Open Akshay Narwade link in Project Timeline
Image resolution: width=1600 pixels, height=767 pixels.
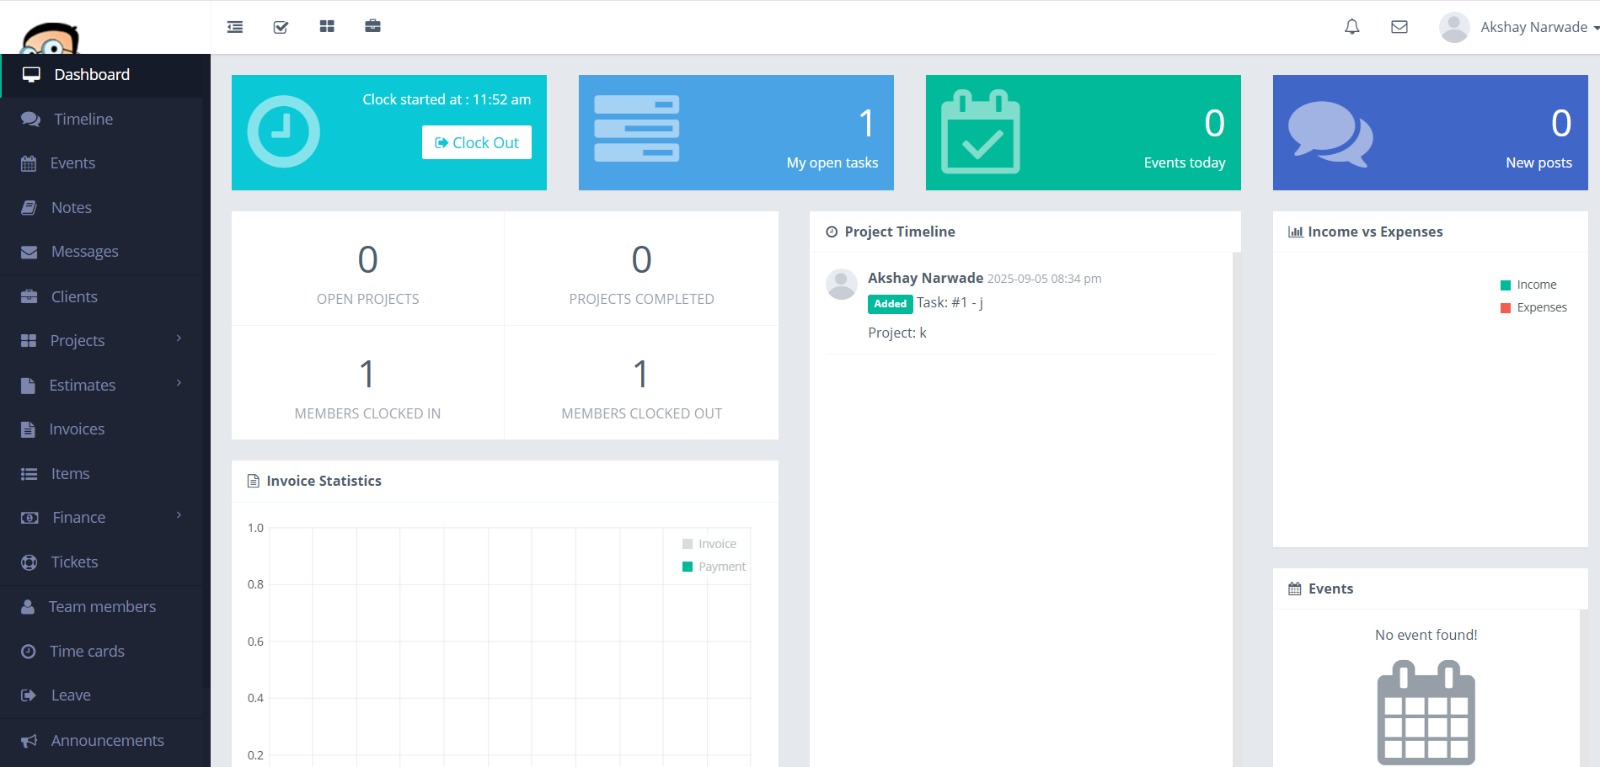[x=925, y=278]
